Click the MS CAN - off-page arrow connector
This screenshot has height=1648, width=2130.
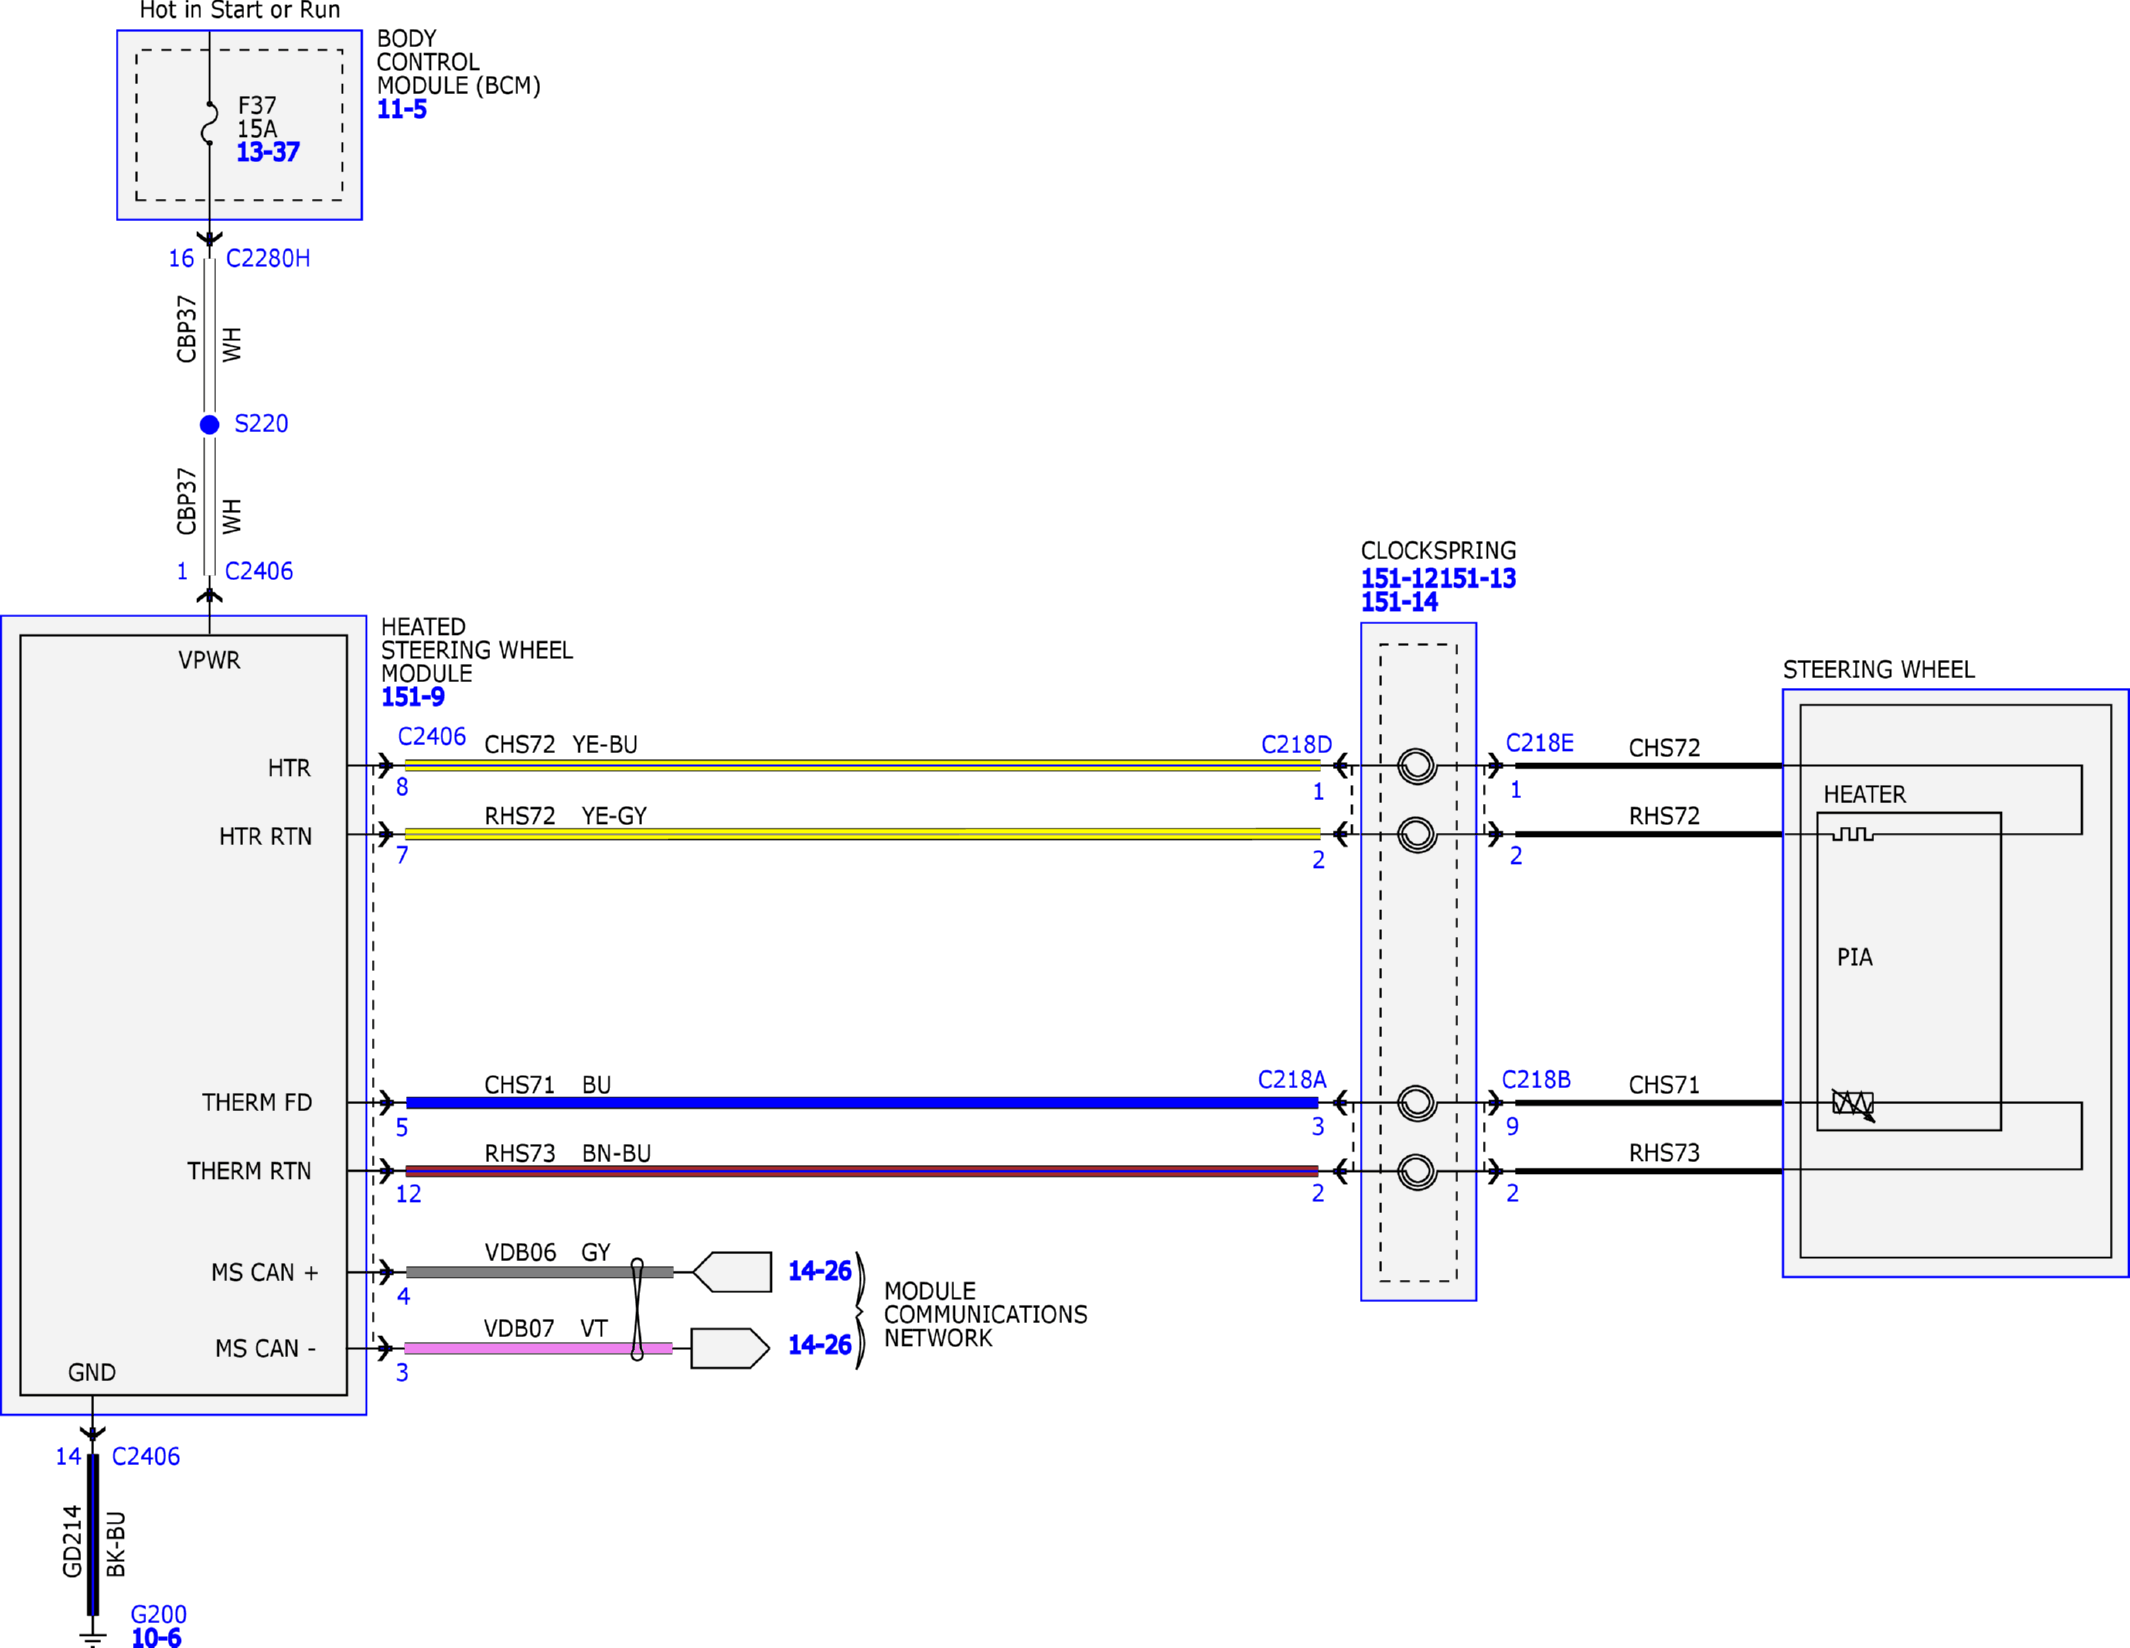(x=730, y=1348)
